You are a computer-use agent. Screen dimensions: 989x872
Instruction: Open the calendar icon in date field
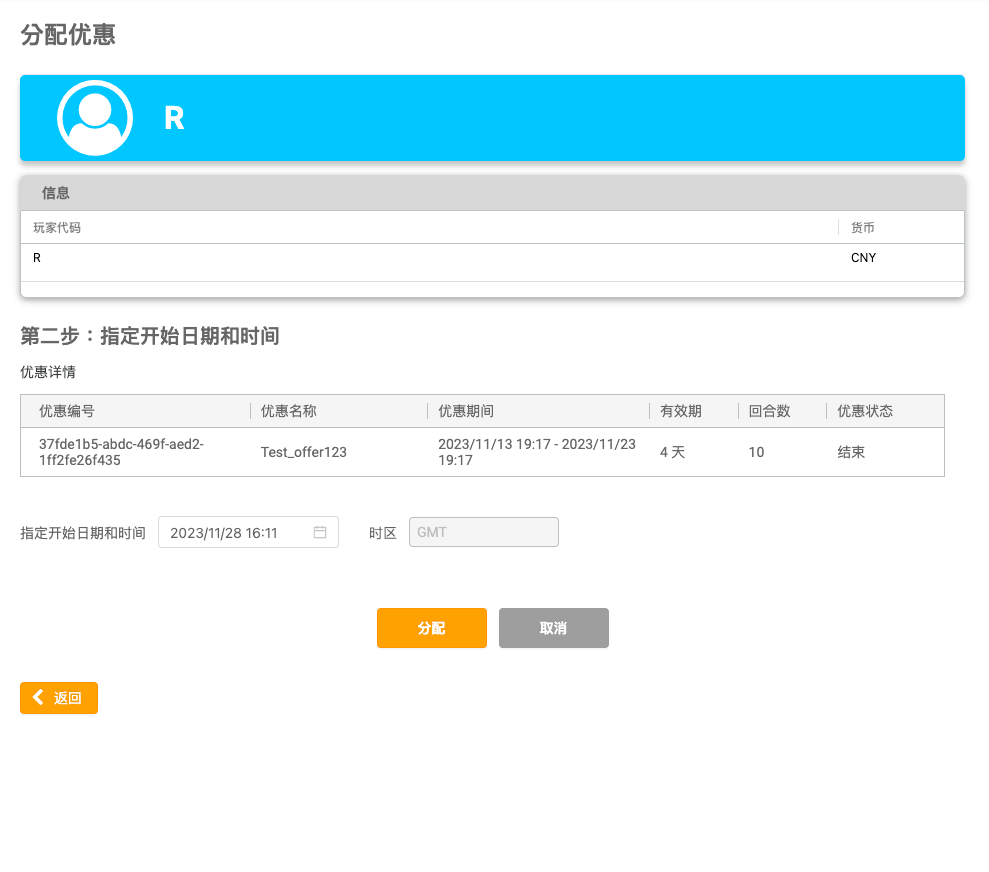[320, 532]
